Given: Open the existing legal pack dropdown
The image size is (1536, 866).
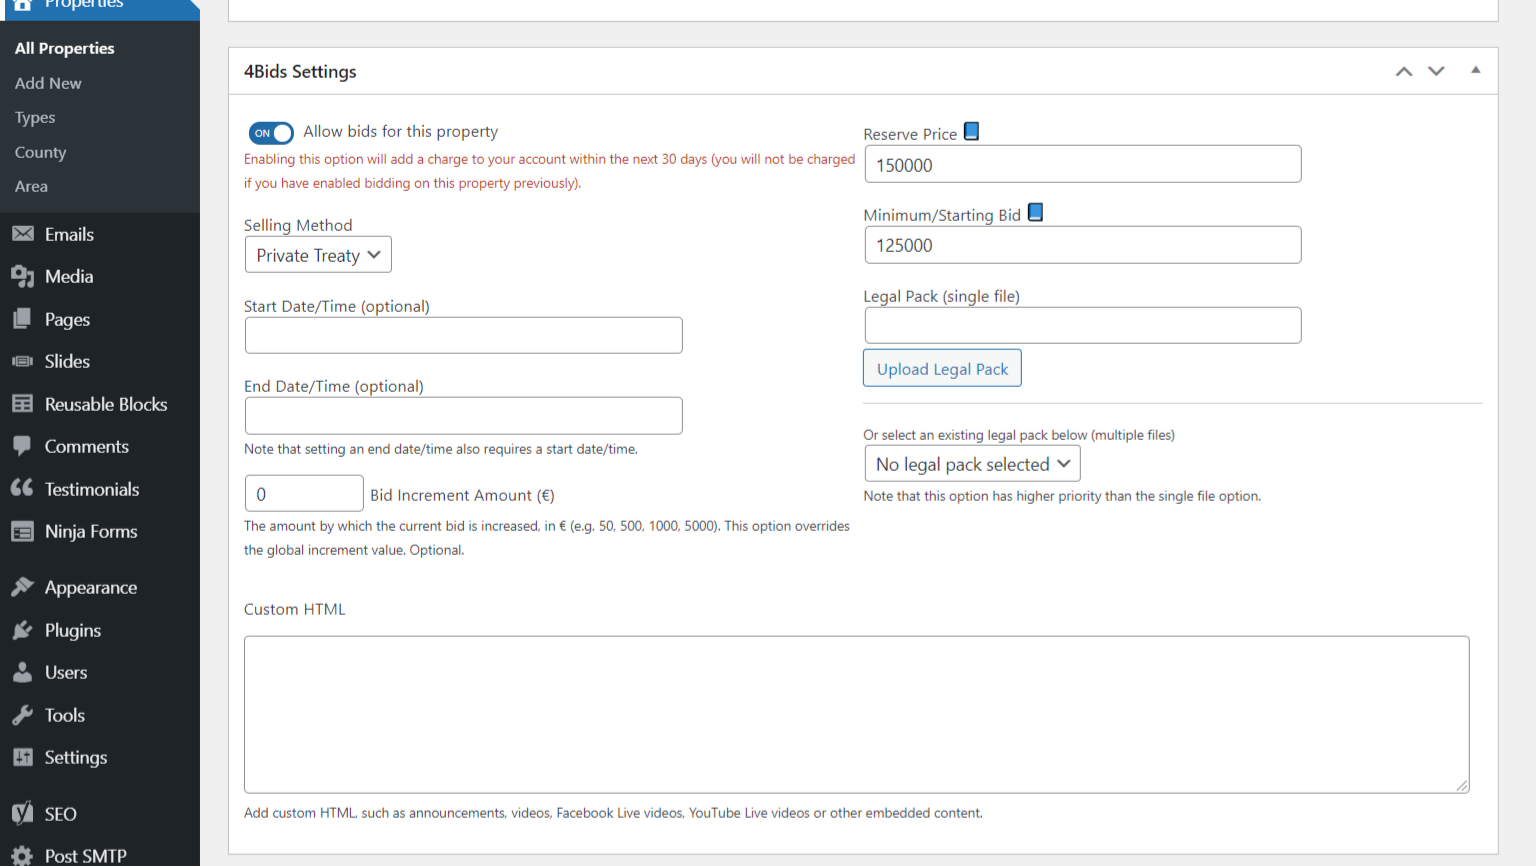Looking at the screenshot, I should pyautogui.click(x=972, y=464).
